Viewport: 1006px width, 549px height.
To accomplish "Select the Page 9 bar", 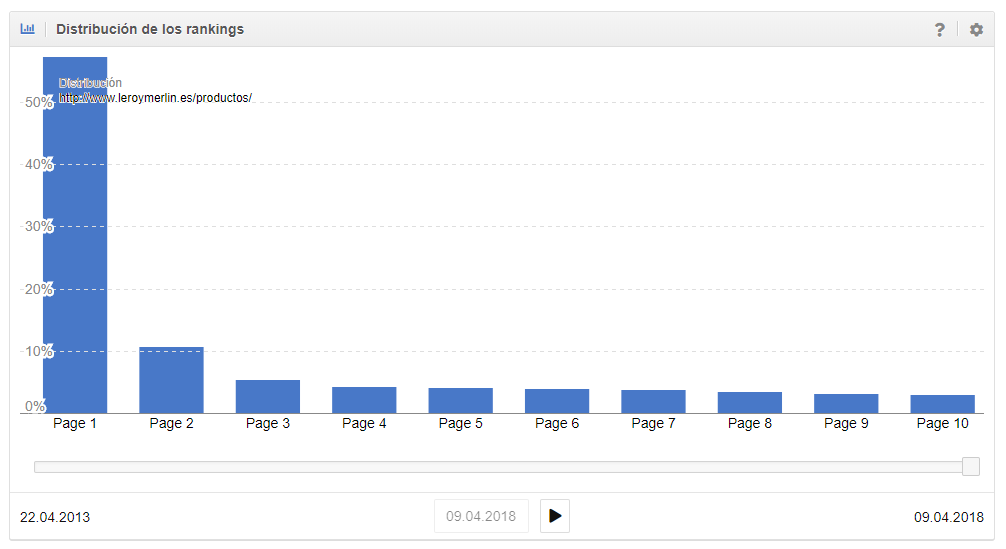I will [x=846, y=403].
